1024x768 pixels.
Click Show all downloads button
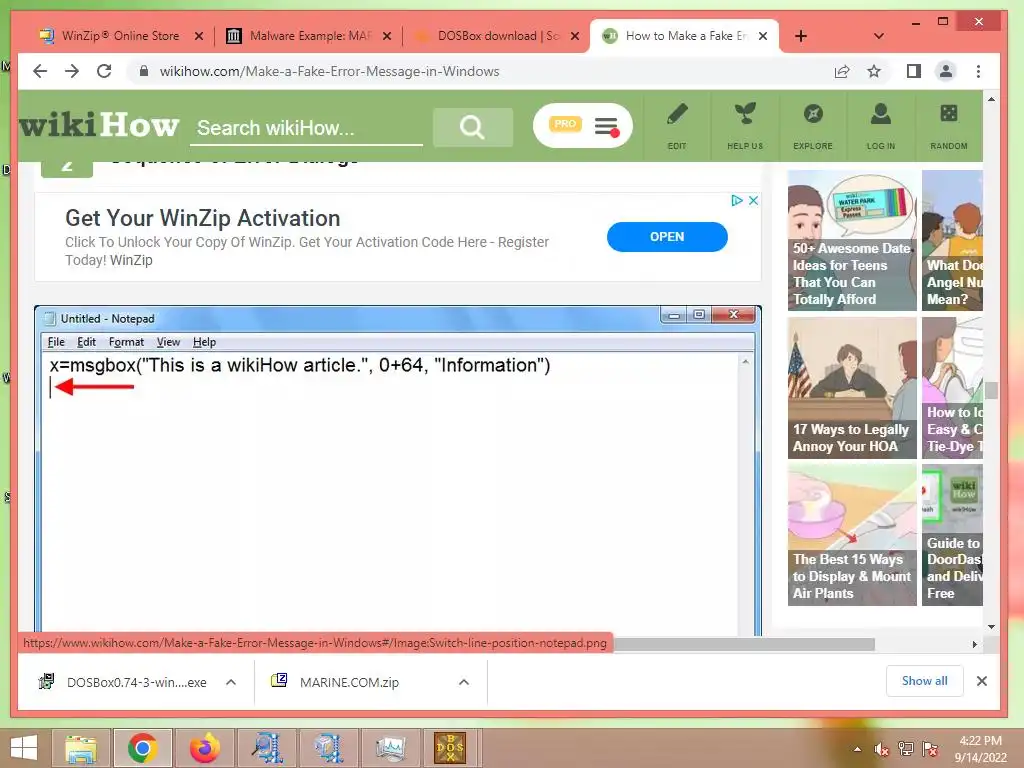924,680
